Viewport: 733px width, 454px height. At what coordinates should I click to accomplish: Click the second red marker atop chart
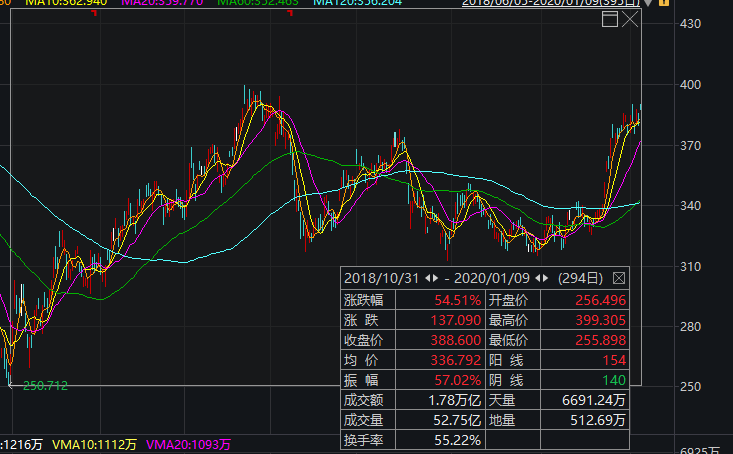pyautogui.click(x=290, y=13)
